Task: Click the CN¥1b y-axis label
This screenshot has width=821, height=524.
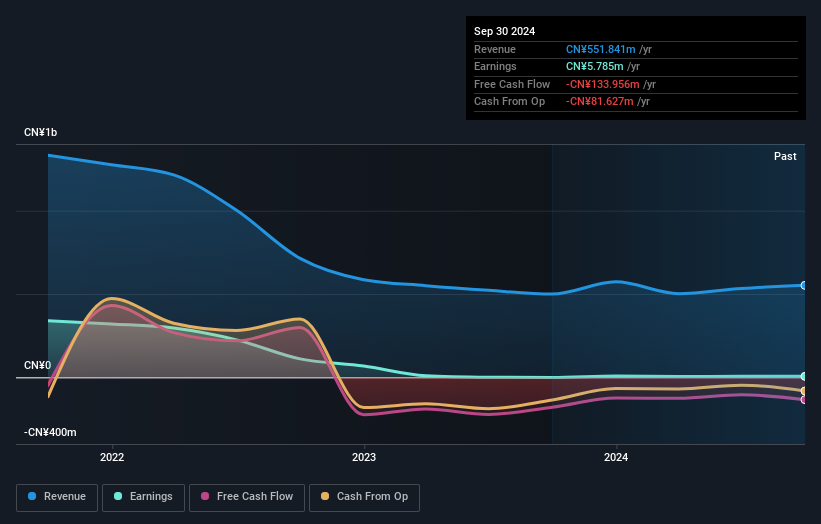Action: [x=40, y=132]
